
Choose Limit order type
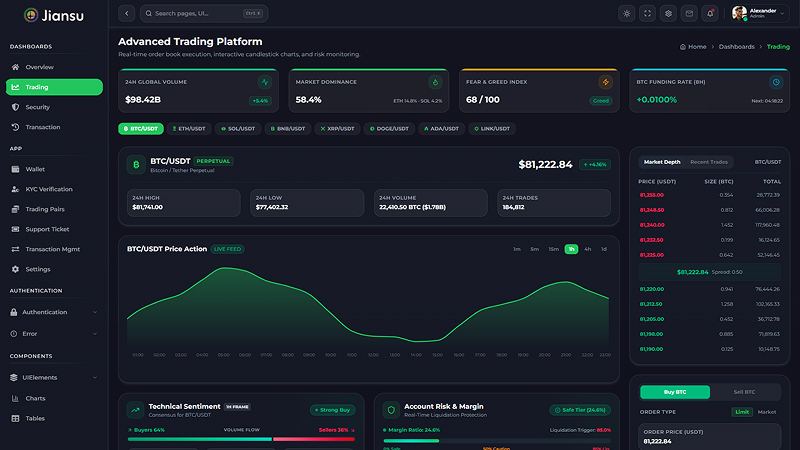point(742,412)
